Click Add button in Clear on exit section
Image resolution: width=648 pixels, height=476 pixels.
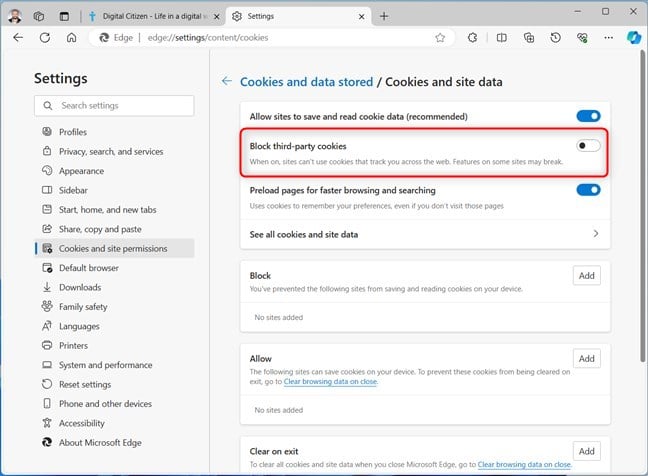(x=586, y=451)
